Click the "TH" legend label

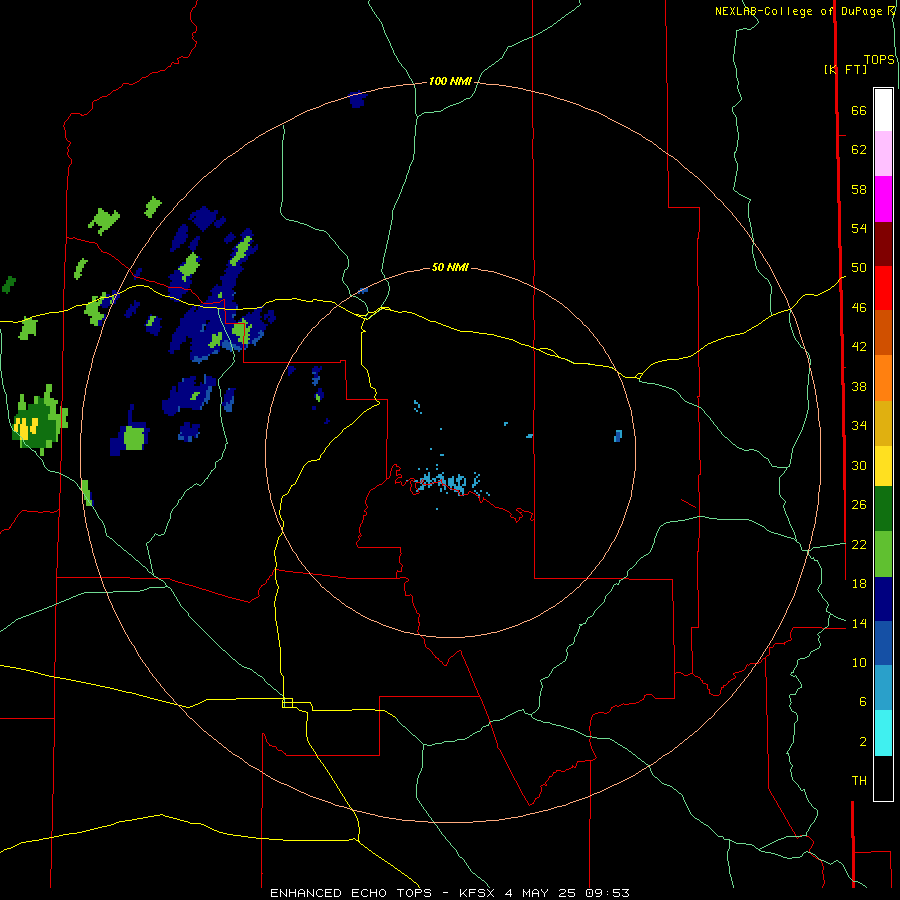tap(859, 781)
